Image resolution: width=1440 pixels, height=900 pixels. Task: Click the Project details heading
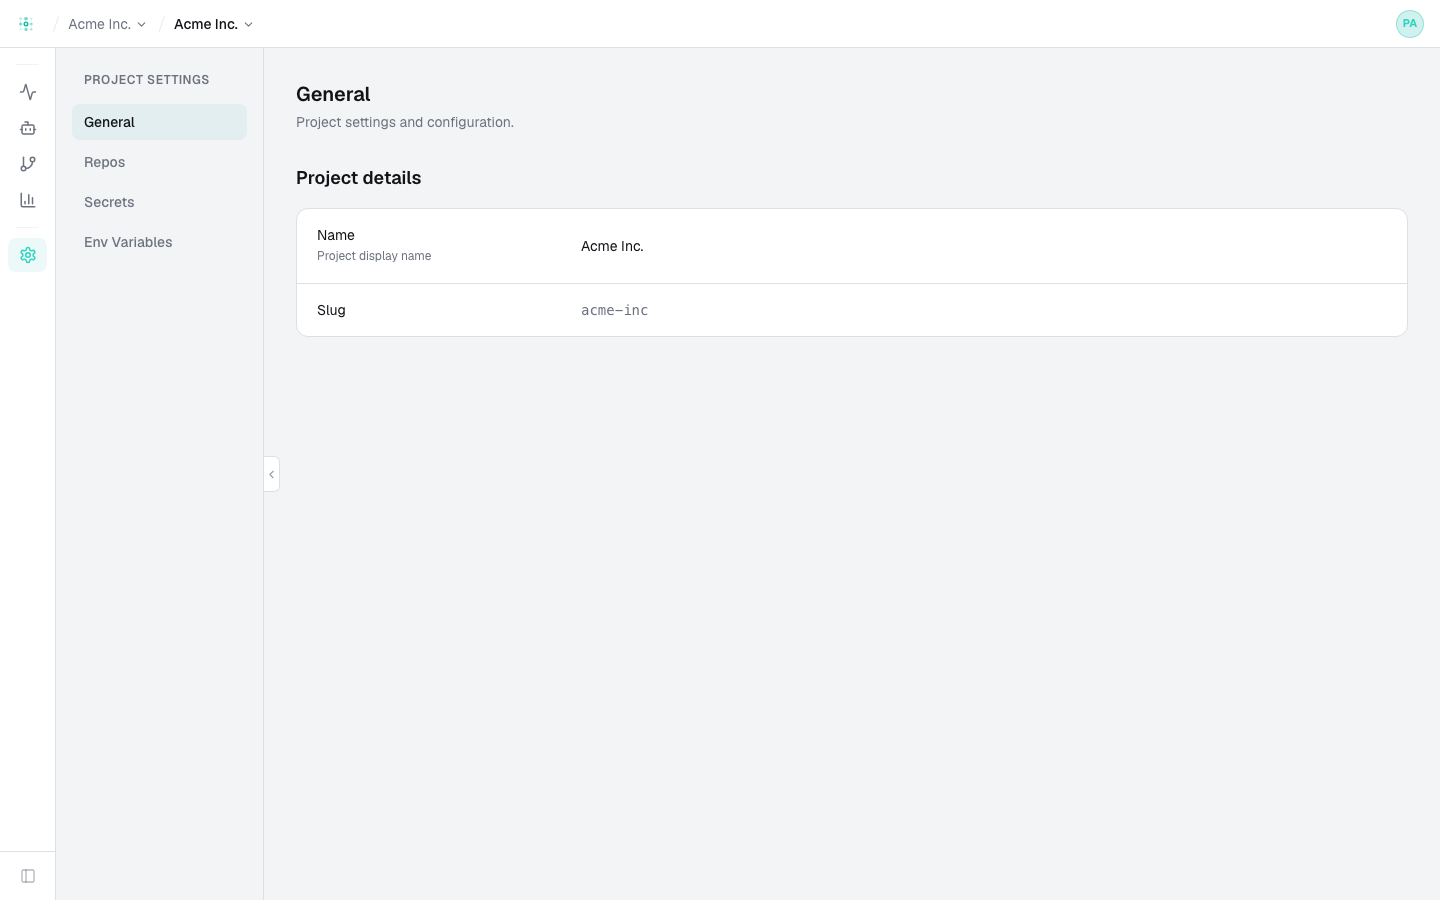coord(359,178)
